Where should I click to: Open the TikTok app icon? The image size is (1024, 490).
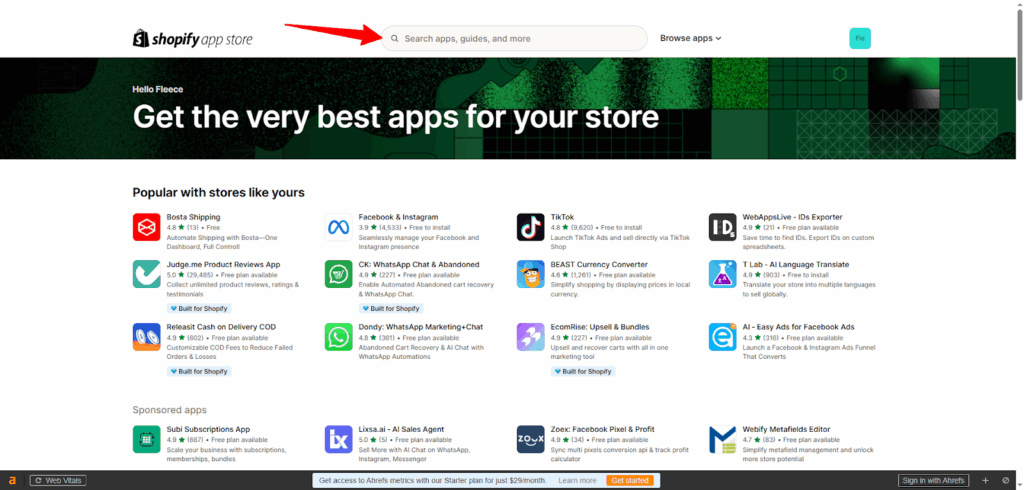click(x=530, y=227)
